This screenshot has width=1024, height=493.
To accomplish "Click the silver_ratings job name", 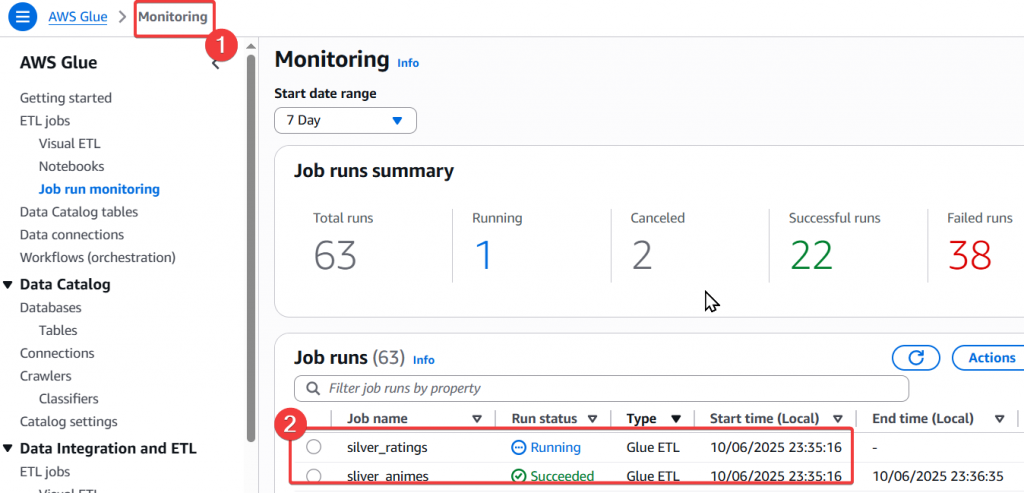I will point(387,447).
